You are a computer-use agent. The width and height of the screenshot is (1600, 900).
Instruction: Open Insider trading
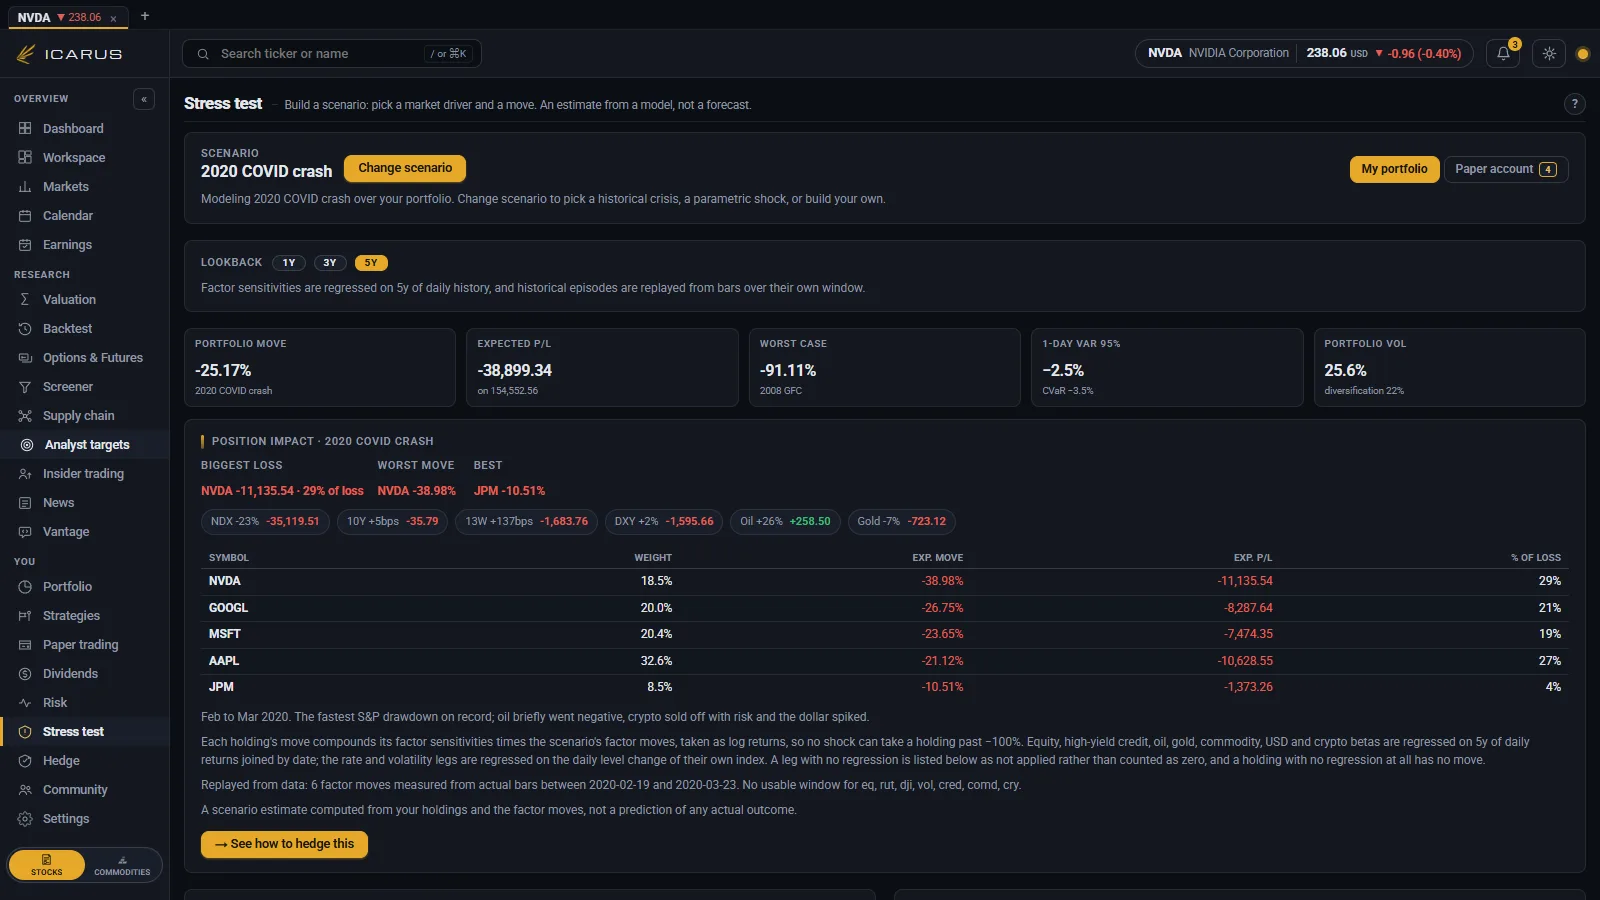84,473
